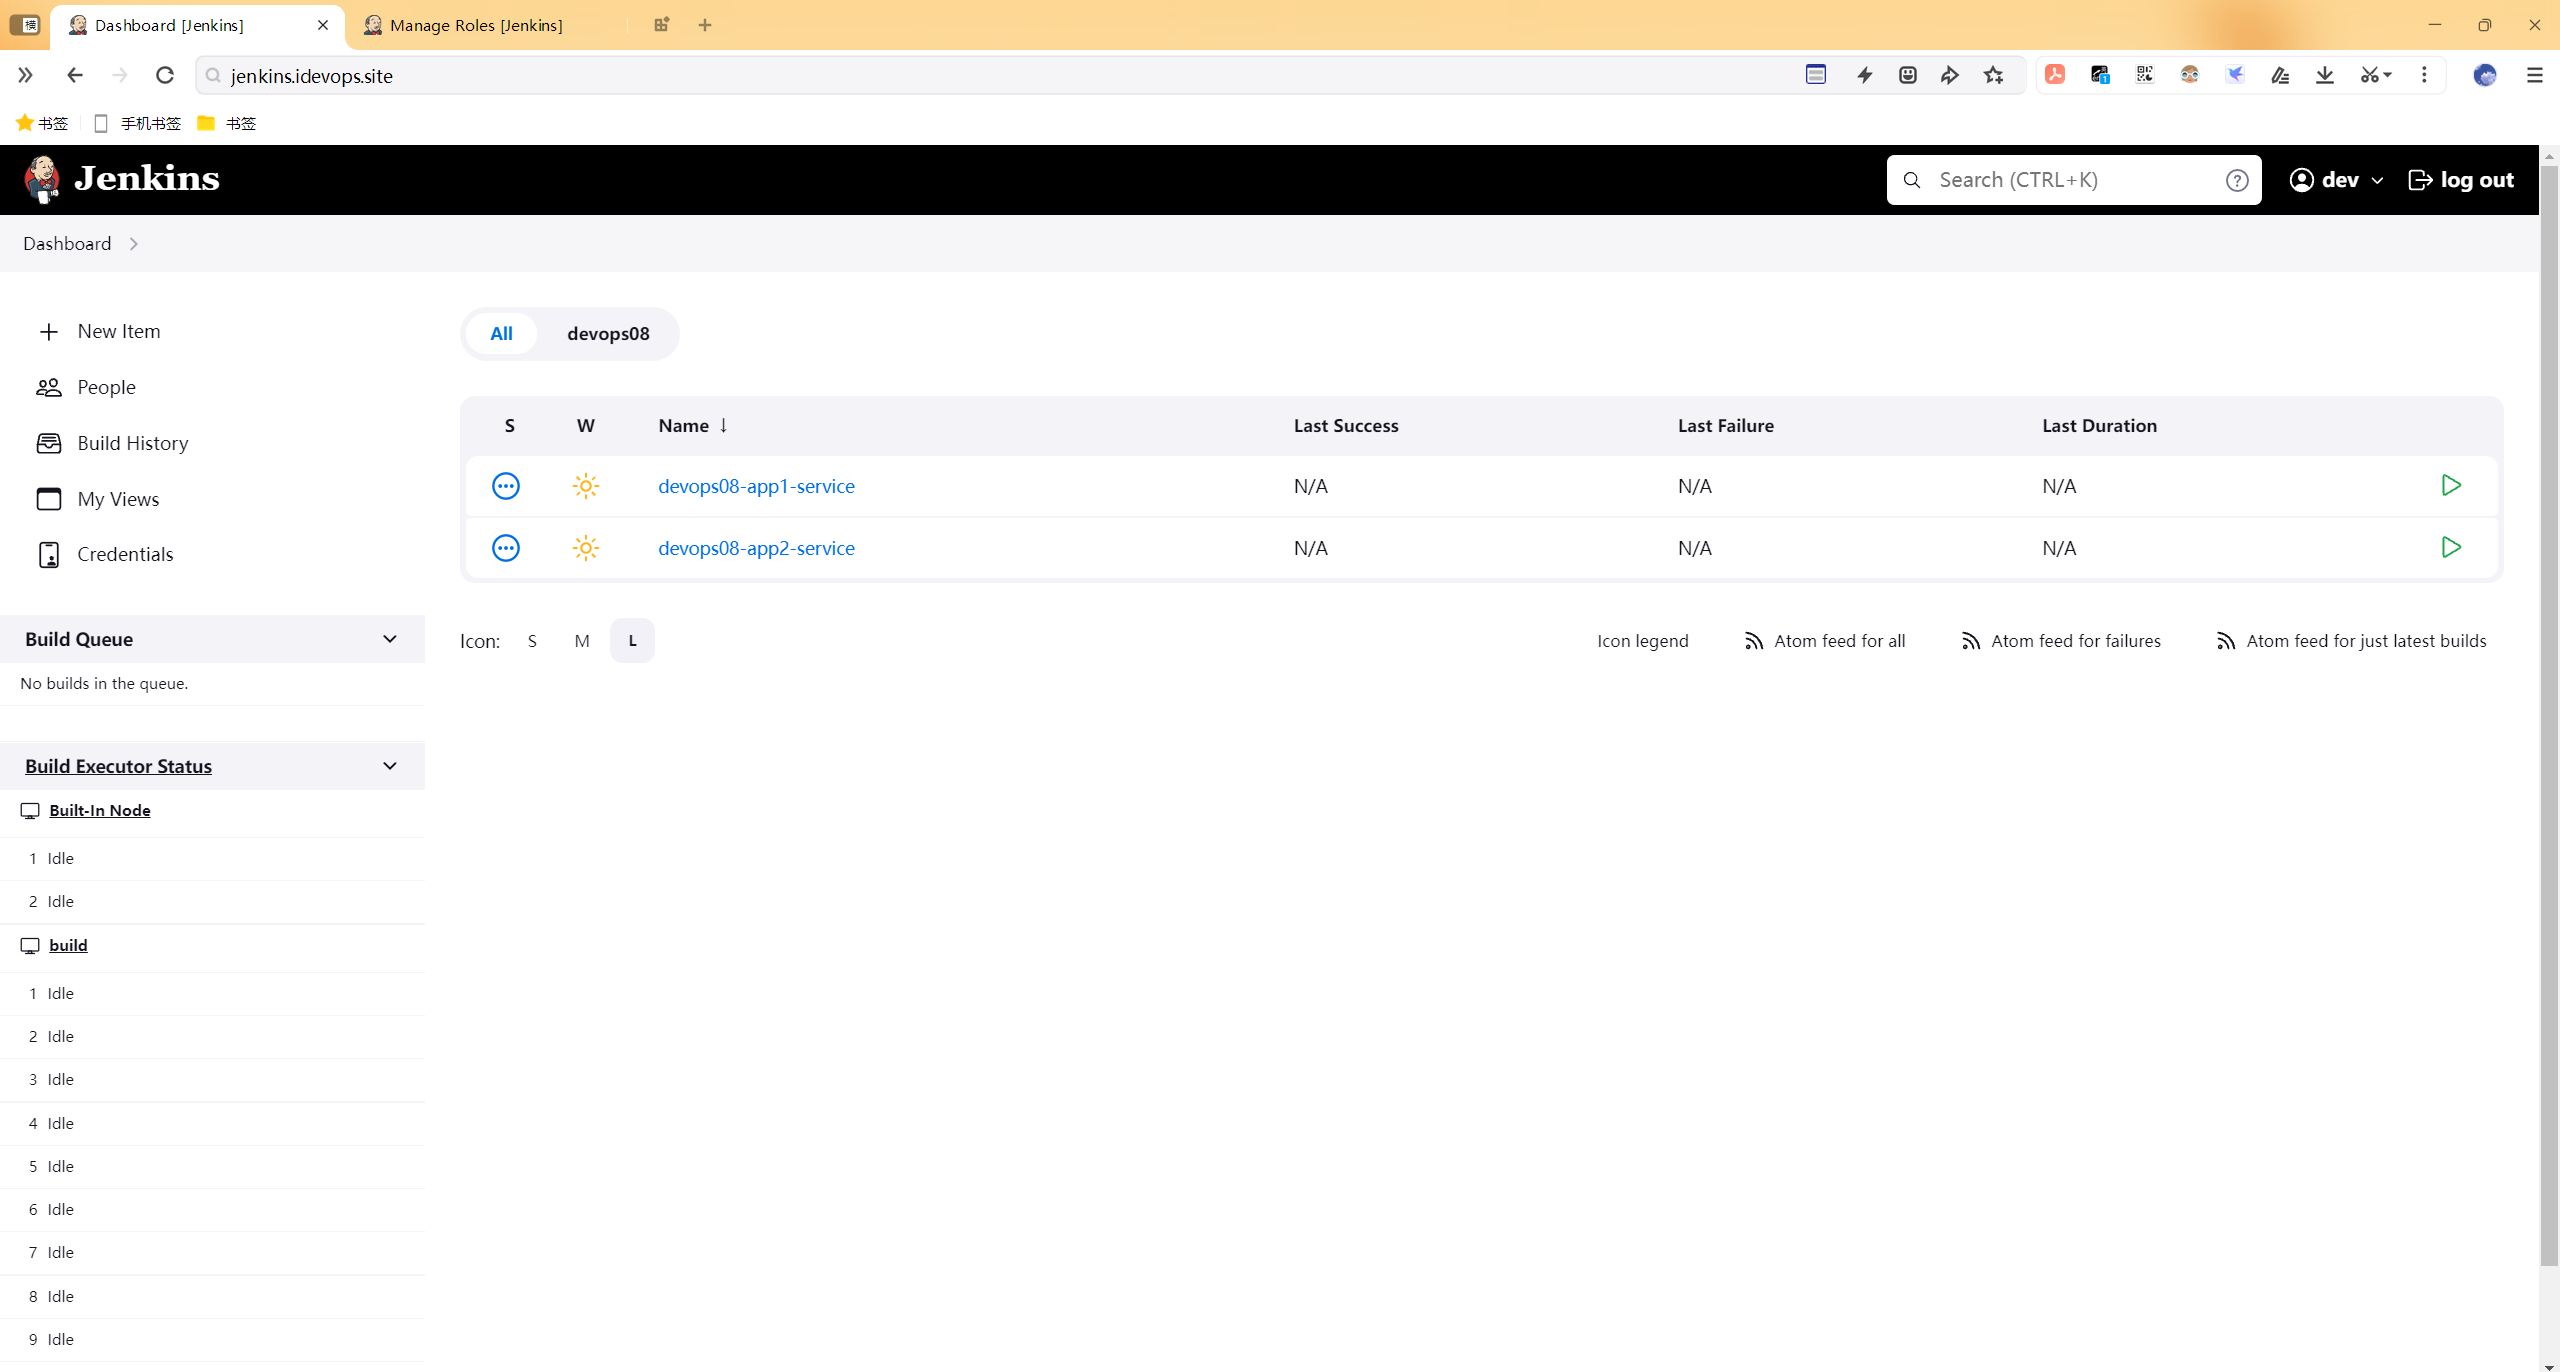Focus the Jenkins search box

(2073, 180)
